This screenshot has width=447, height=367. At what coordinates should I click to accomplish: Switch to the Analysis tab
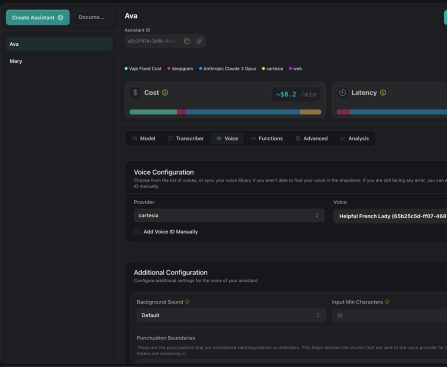355,139
